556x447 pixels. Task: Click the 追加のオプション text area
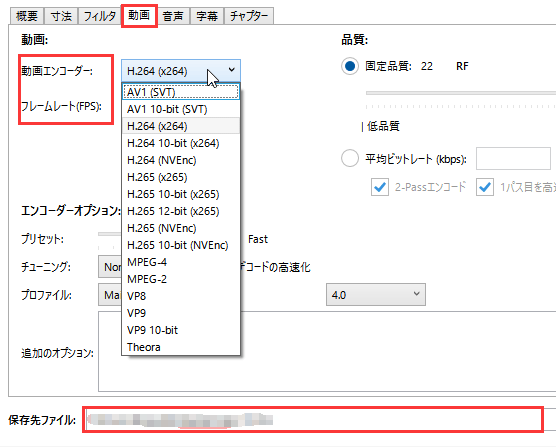click(327, 352)
